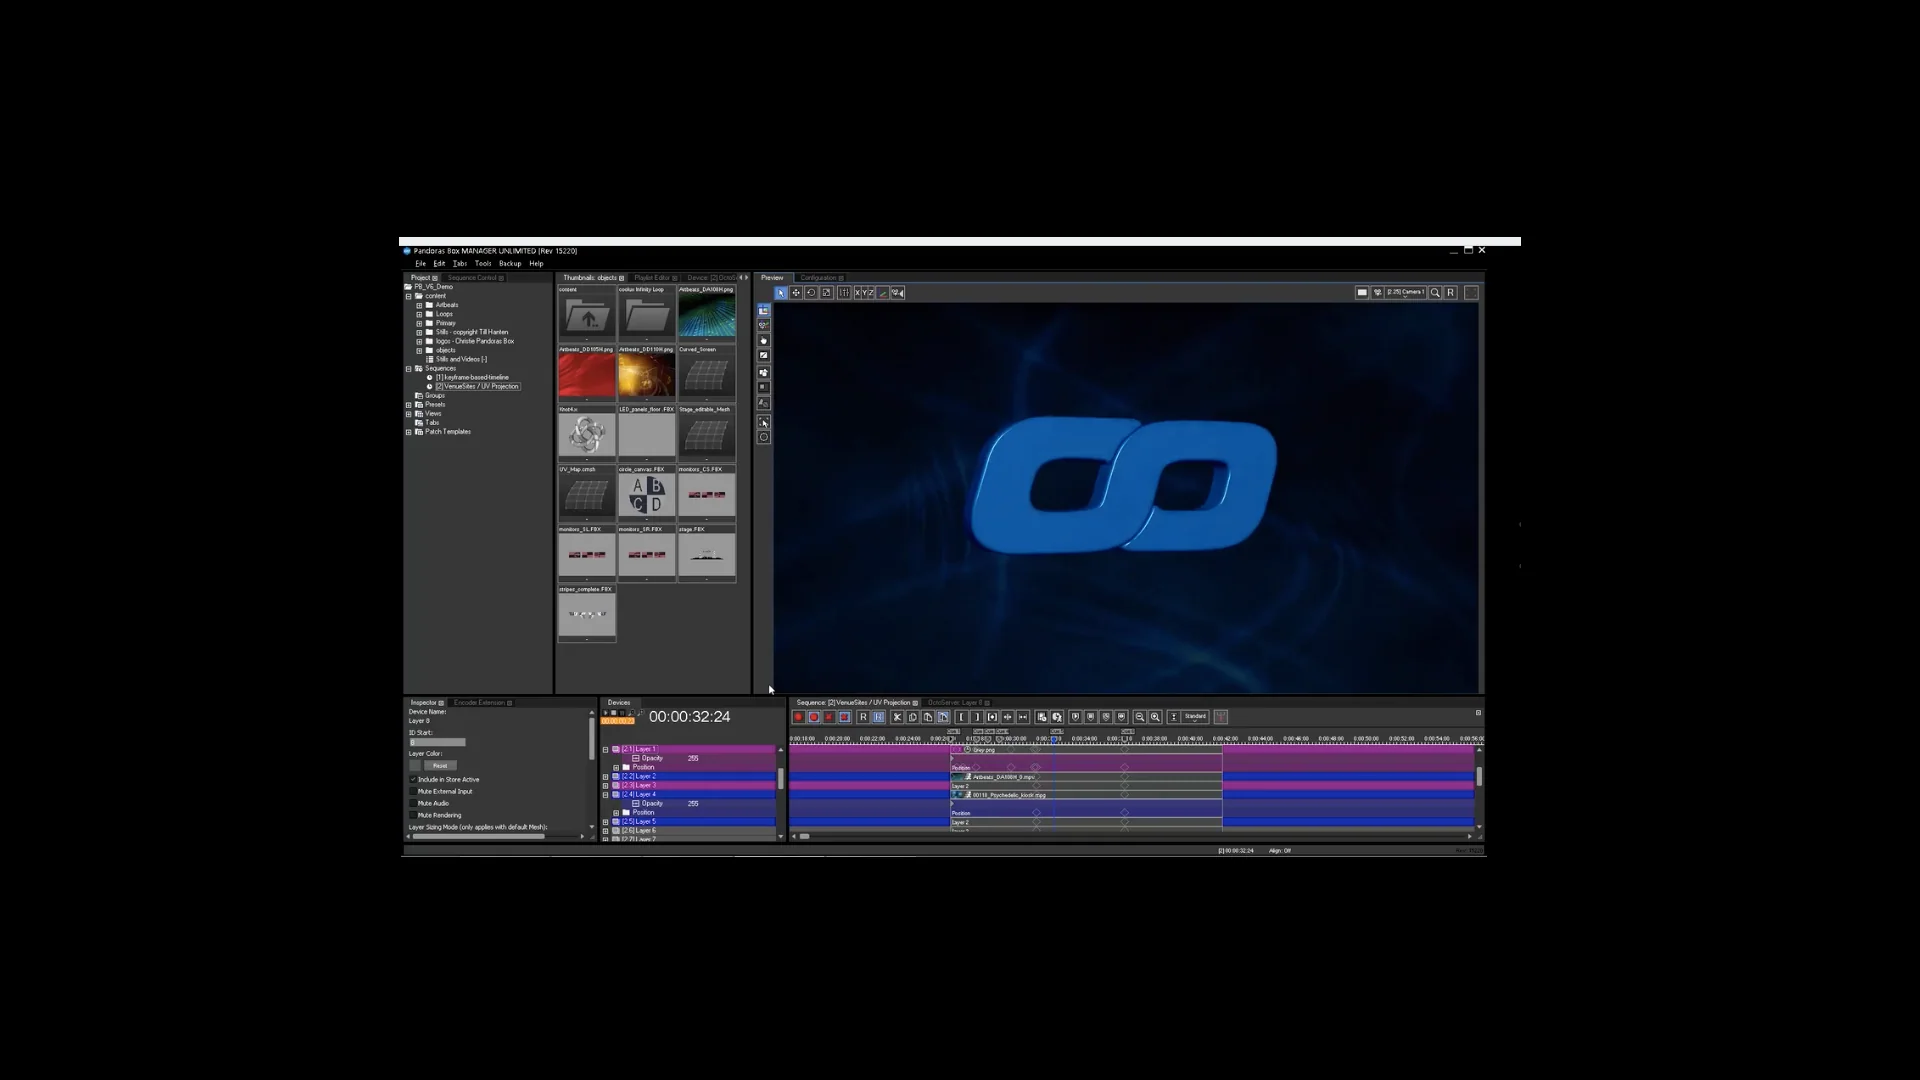The height and width of the screenshot is (1080, 1920).
Task: Click the paste icon in sequence toolbar
Action: pyautogui.click(x=928, y=717)
